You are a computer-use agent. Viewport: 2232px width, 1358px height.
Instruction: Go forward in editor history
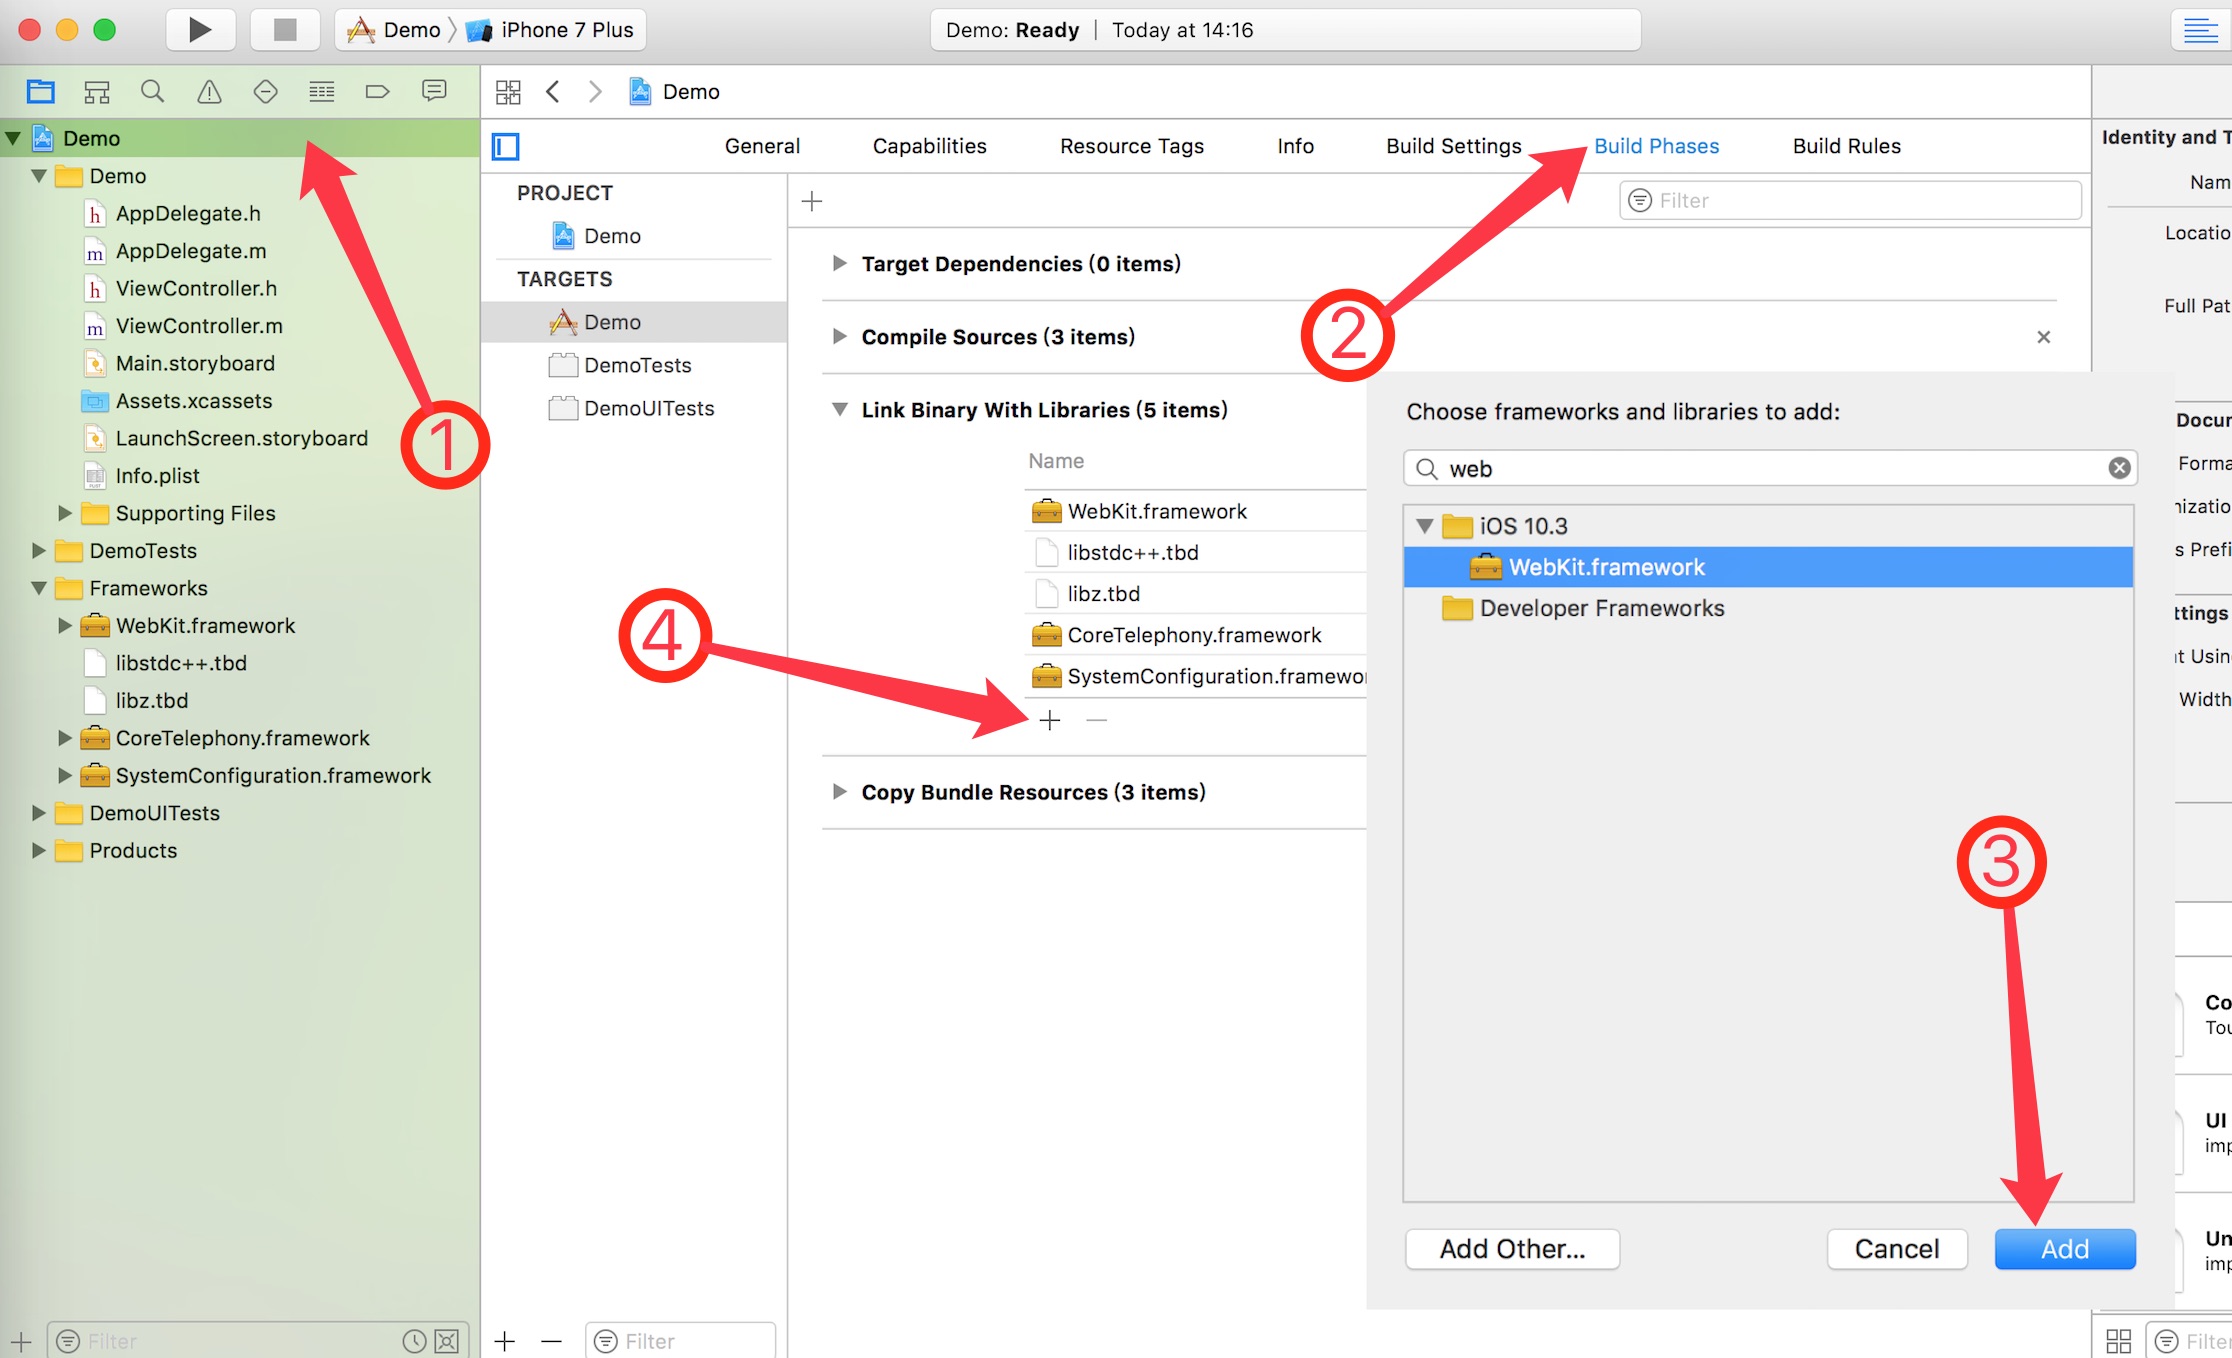point(595,92)
